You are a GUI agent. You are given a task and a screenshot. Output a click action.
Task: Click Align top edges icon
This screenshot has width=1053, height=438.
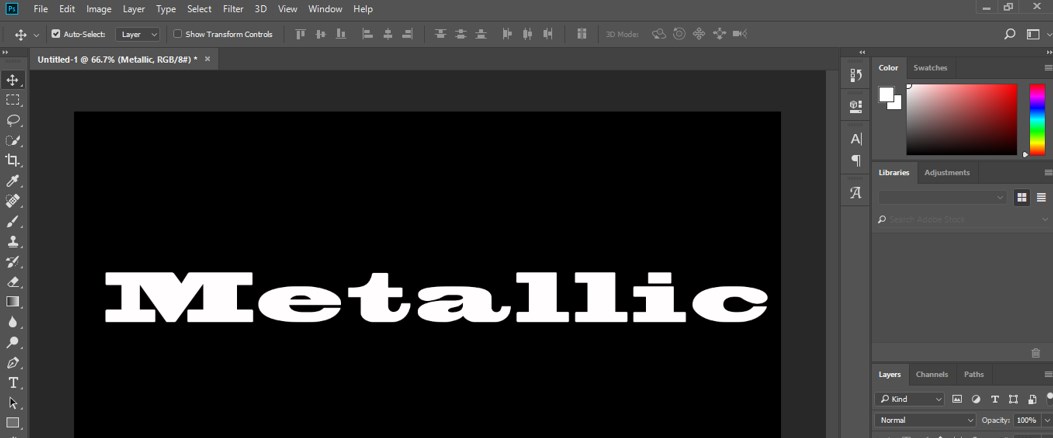(x=300, y=34)
